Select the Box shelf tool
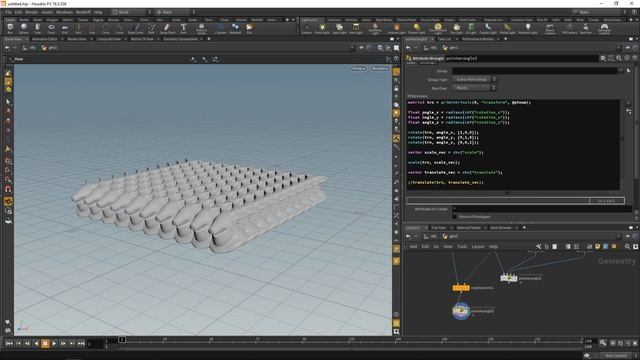 [10, 28]
